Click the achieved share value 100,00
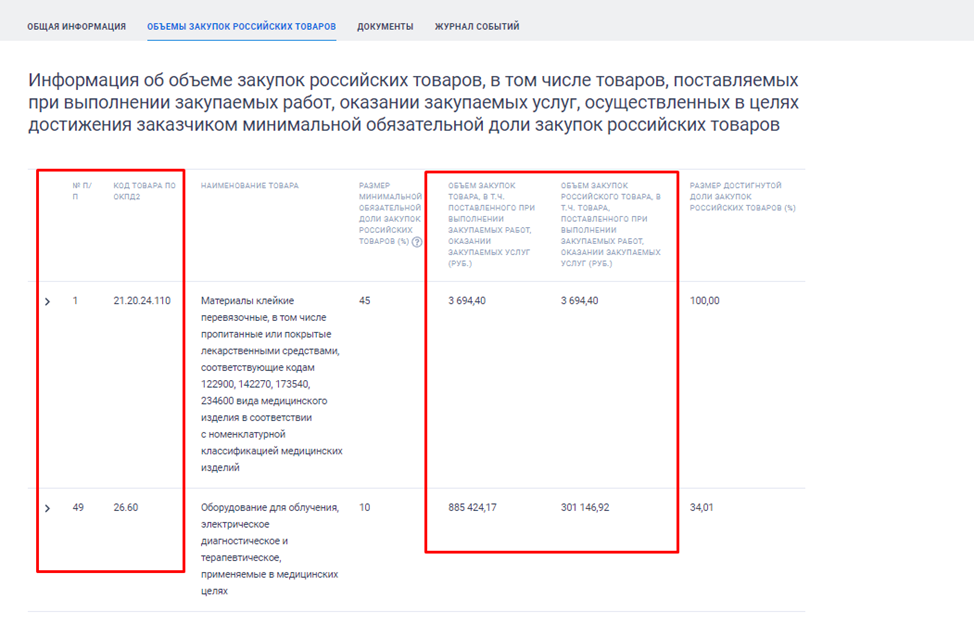The height and width of the screenshot is (637, 974). (x=705, y=301)
